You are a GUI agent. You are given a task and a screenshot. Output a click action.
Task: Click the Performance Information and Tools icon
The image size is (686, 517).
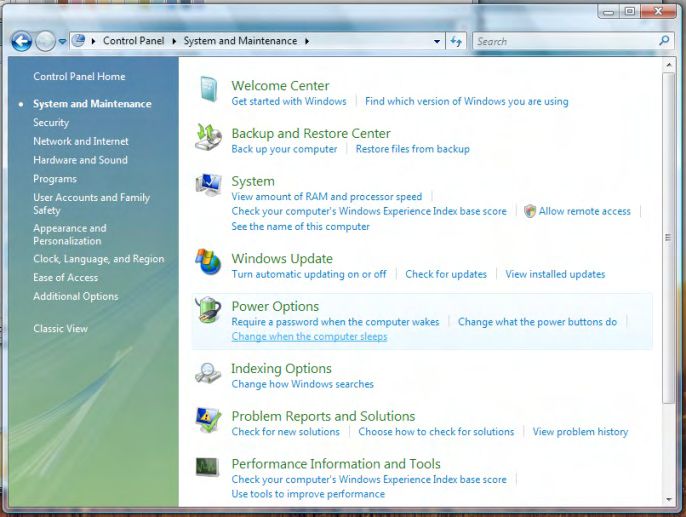(207, 467)
